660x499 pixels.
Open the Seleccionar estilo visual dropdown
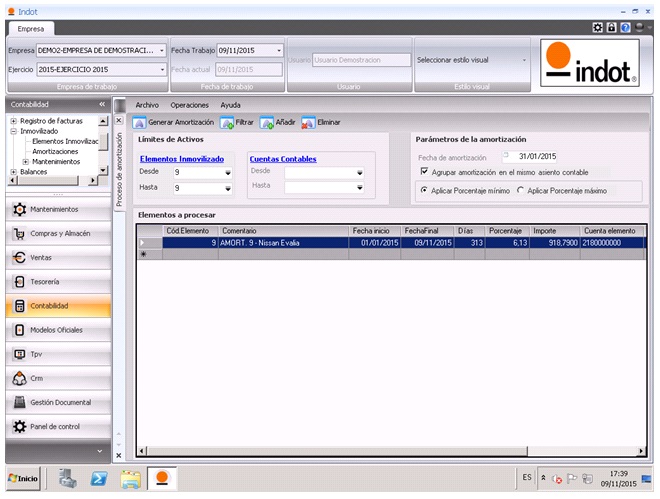coord(524,59)
